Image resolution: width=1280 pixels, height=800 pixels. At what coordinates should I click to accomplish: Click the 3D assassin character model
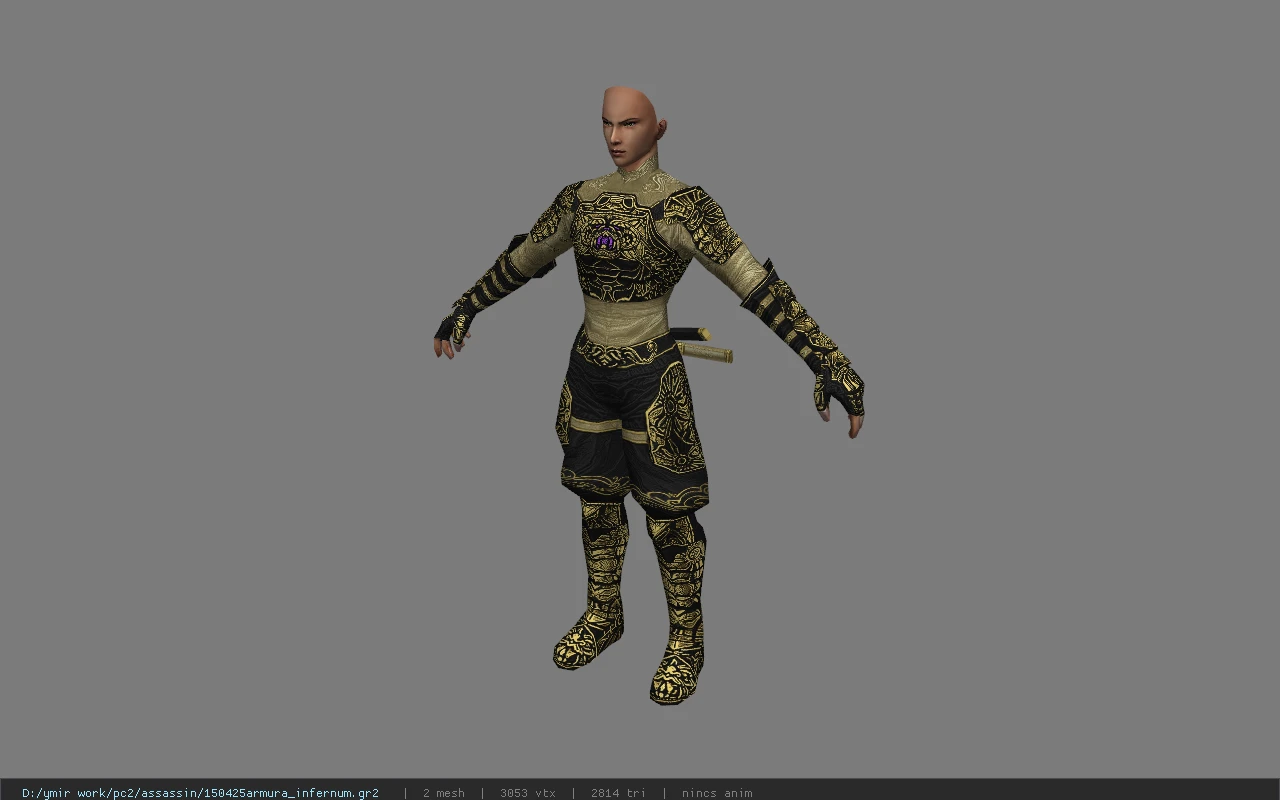click(648, 395)
